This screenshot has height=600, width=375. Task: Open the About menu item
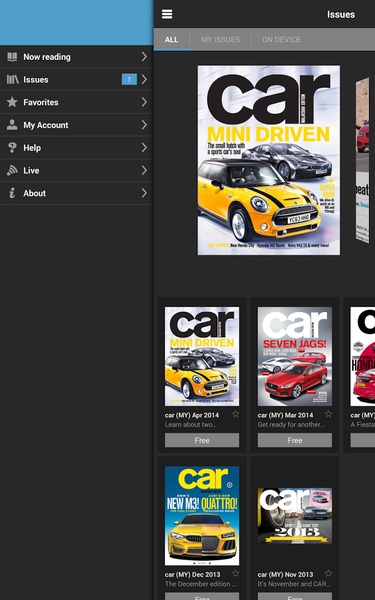(x=77, y=193)
